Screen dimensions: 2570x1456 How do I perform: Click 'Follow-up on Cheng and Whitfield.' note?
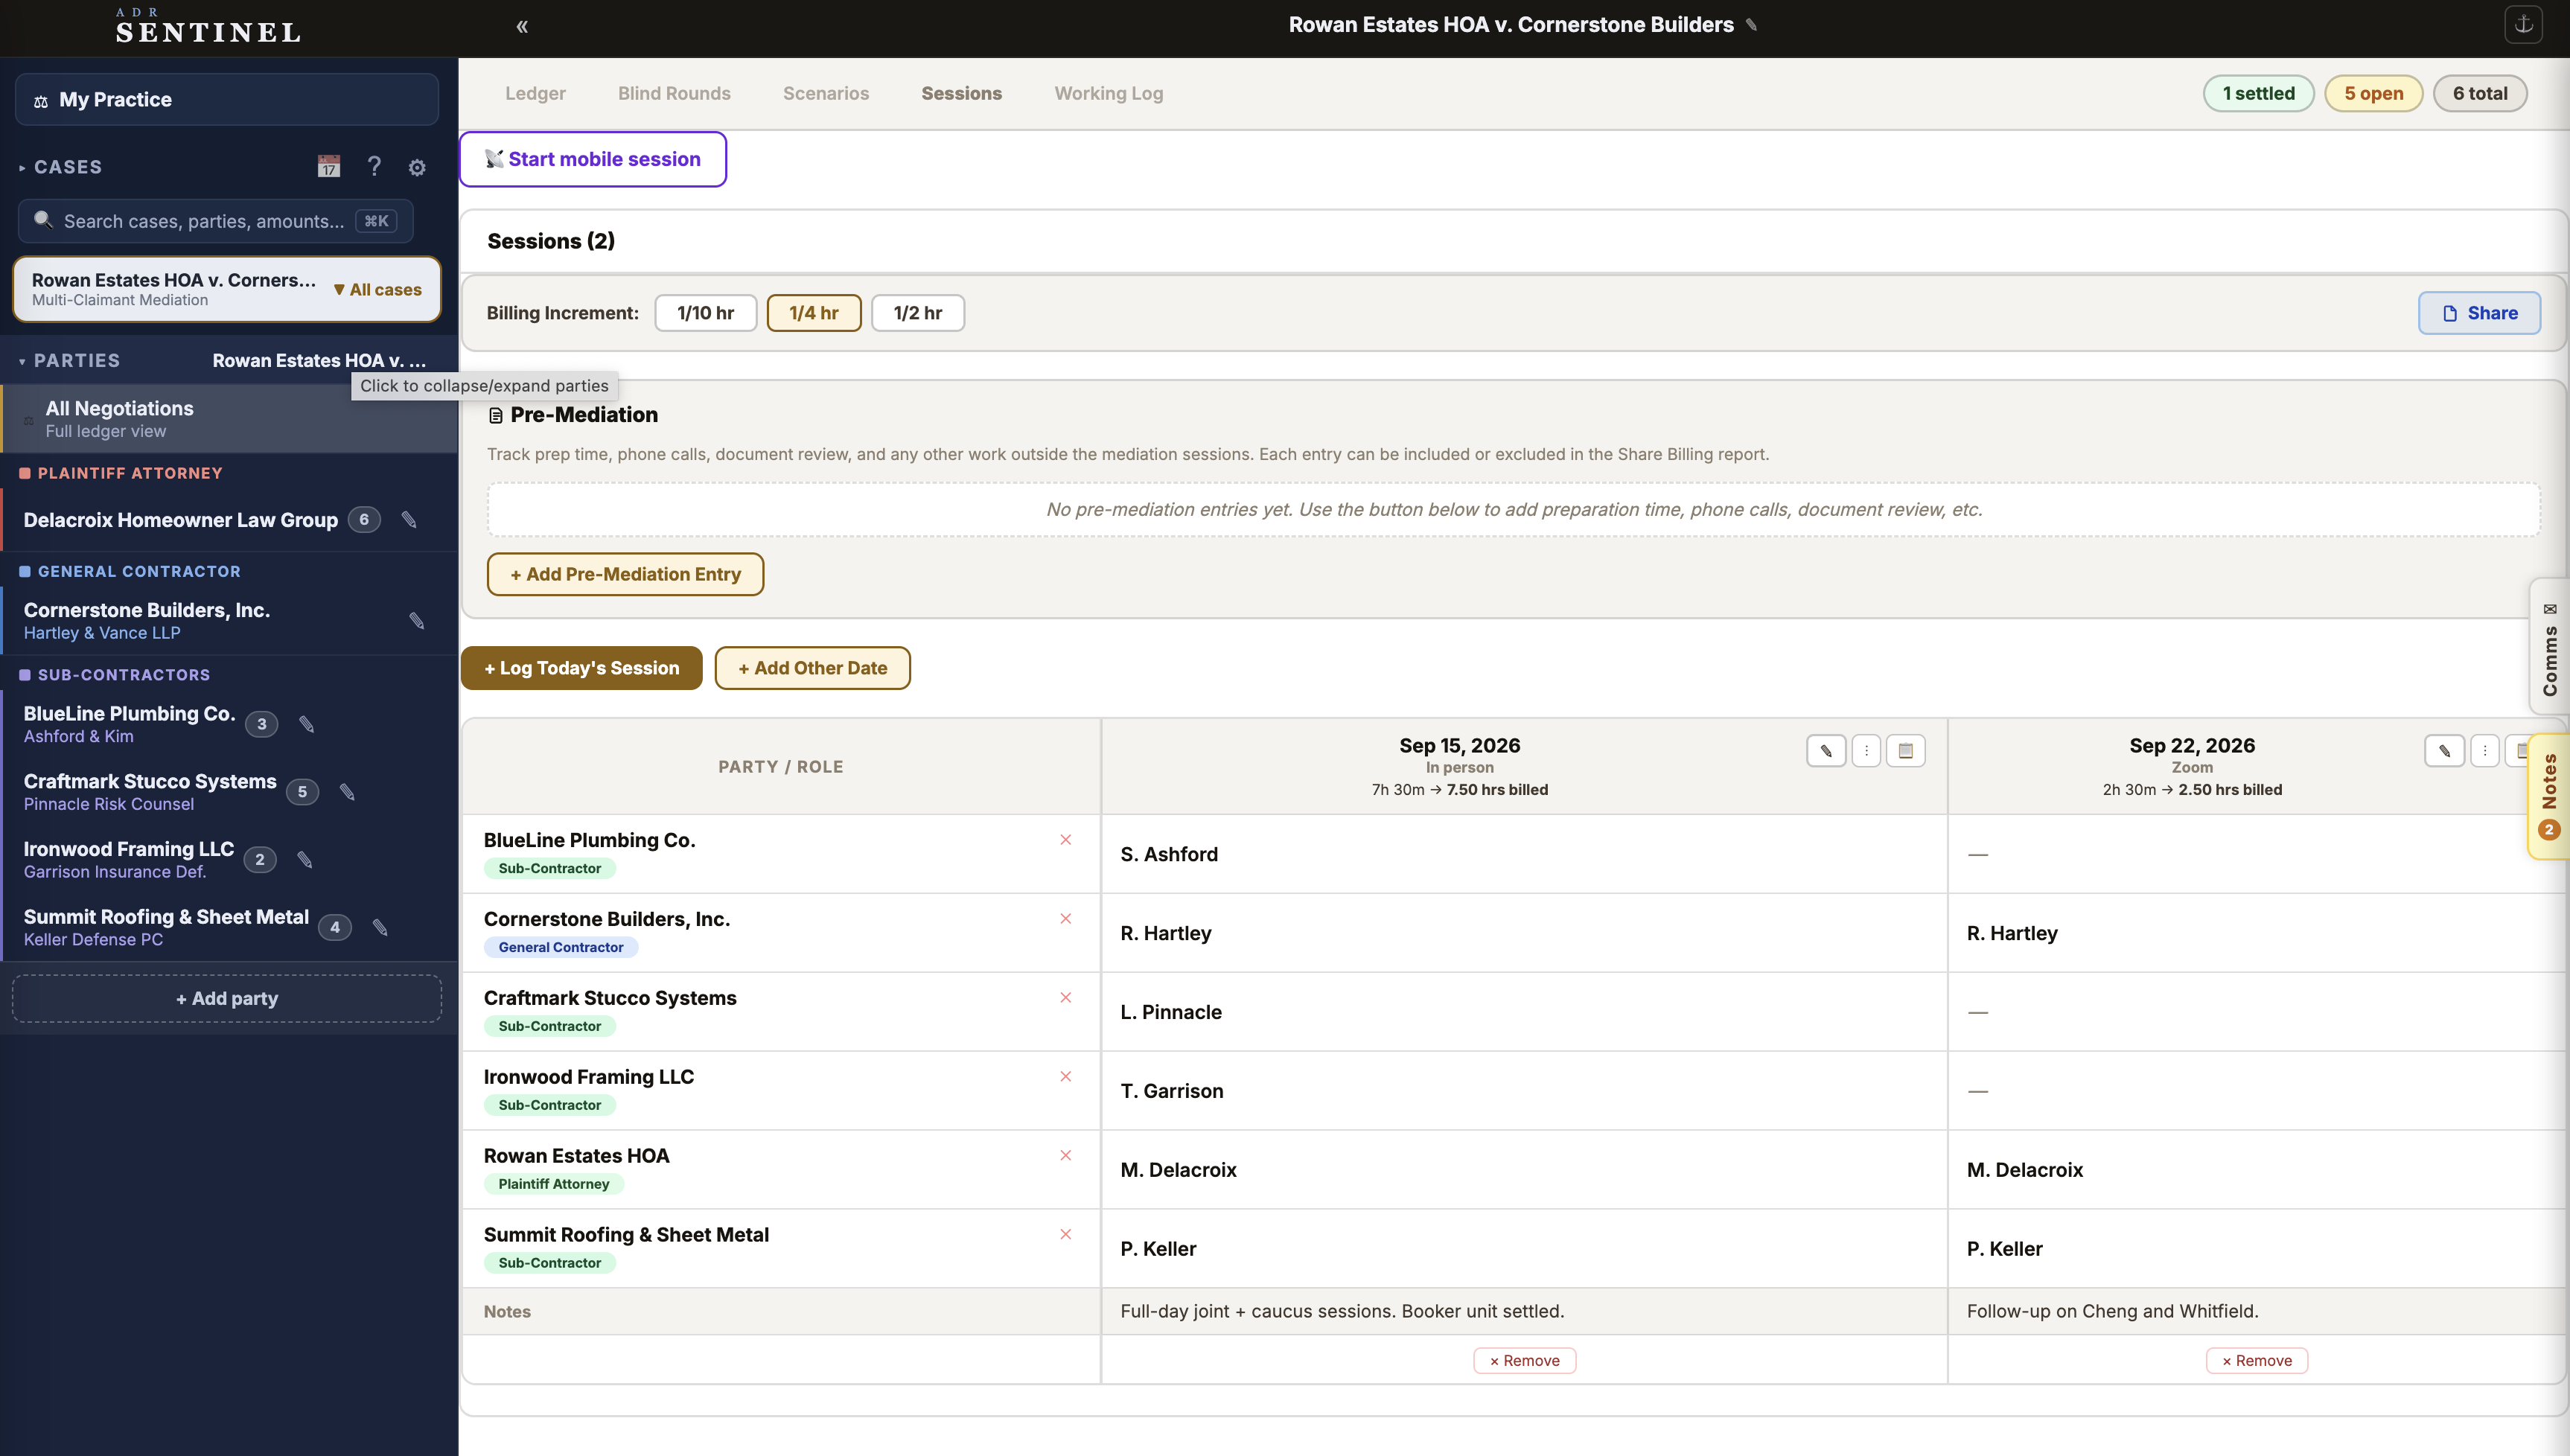point(2112,1311)
